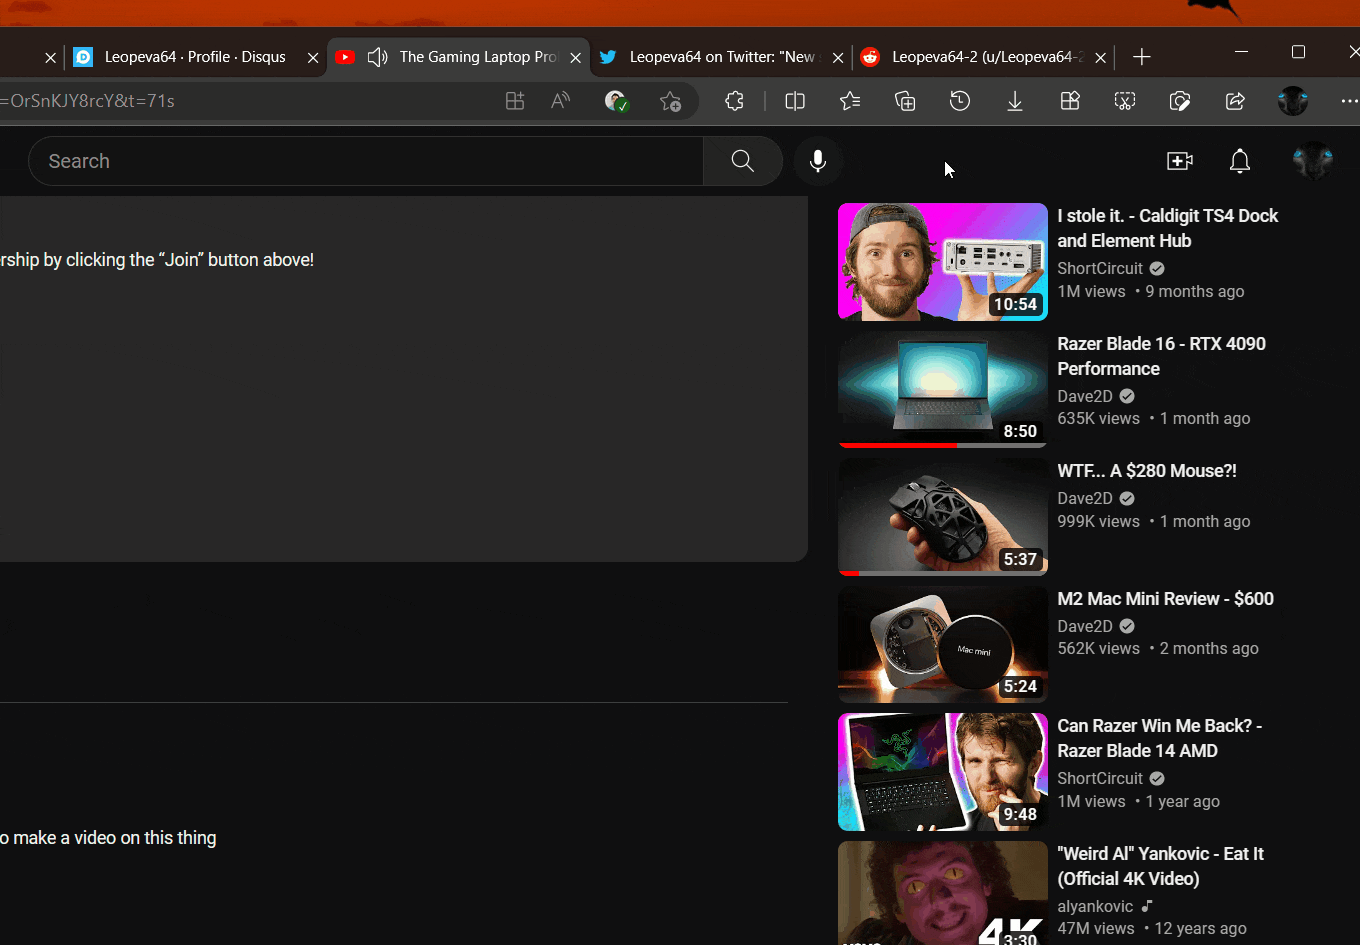The height and width of the screenshot is (945, 1360).
Task: Open the Downloads panel
Action: click(x=1015, y=101)
